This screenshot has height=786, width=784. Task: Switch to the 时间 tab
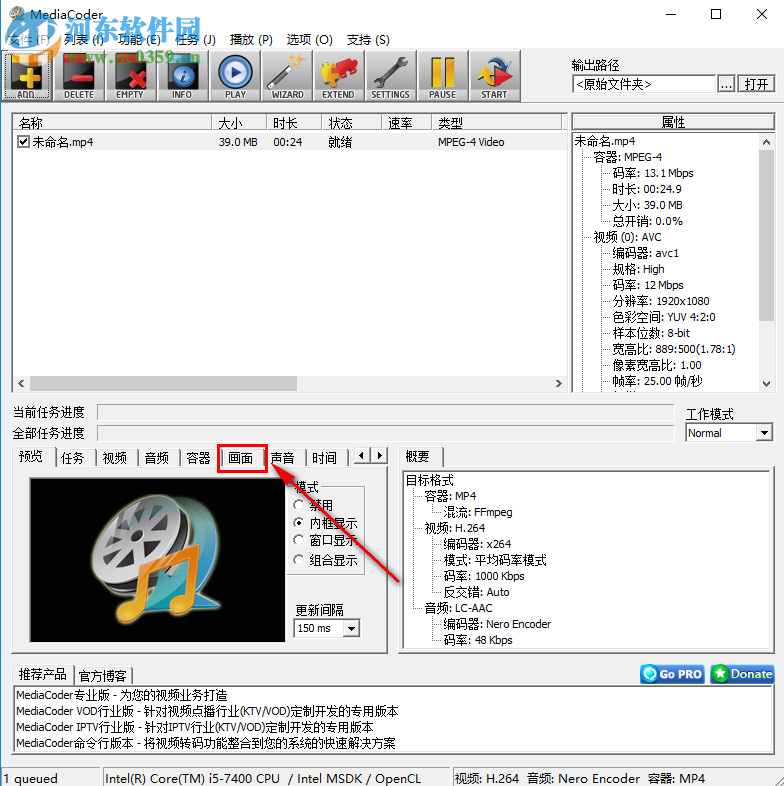tap(324, 458)
